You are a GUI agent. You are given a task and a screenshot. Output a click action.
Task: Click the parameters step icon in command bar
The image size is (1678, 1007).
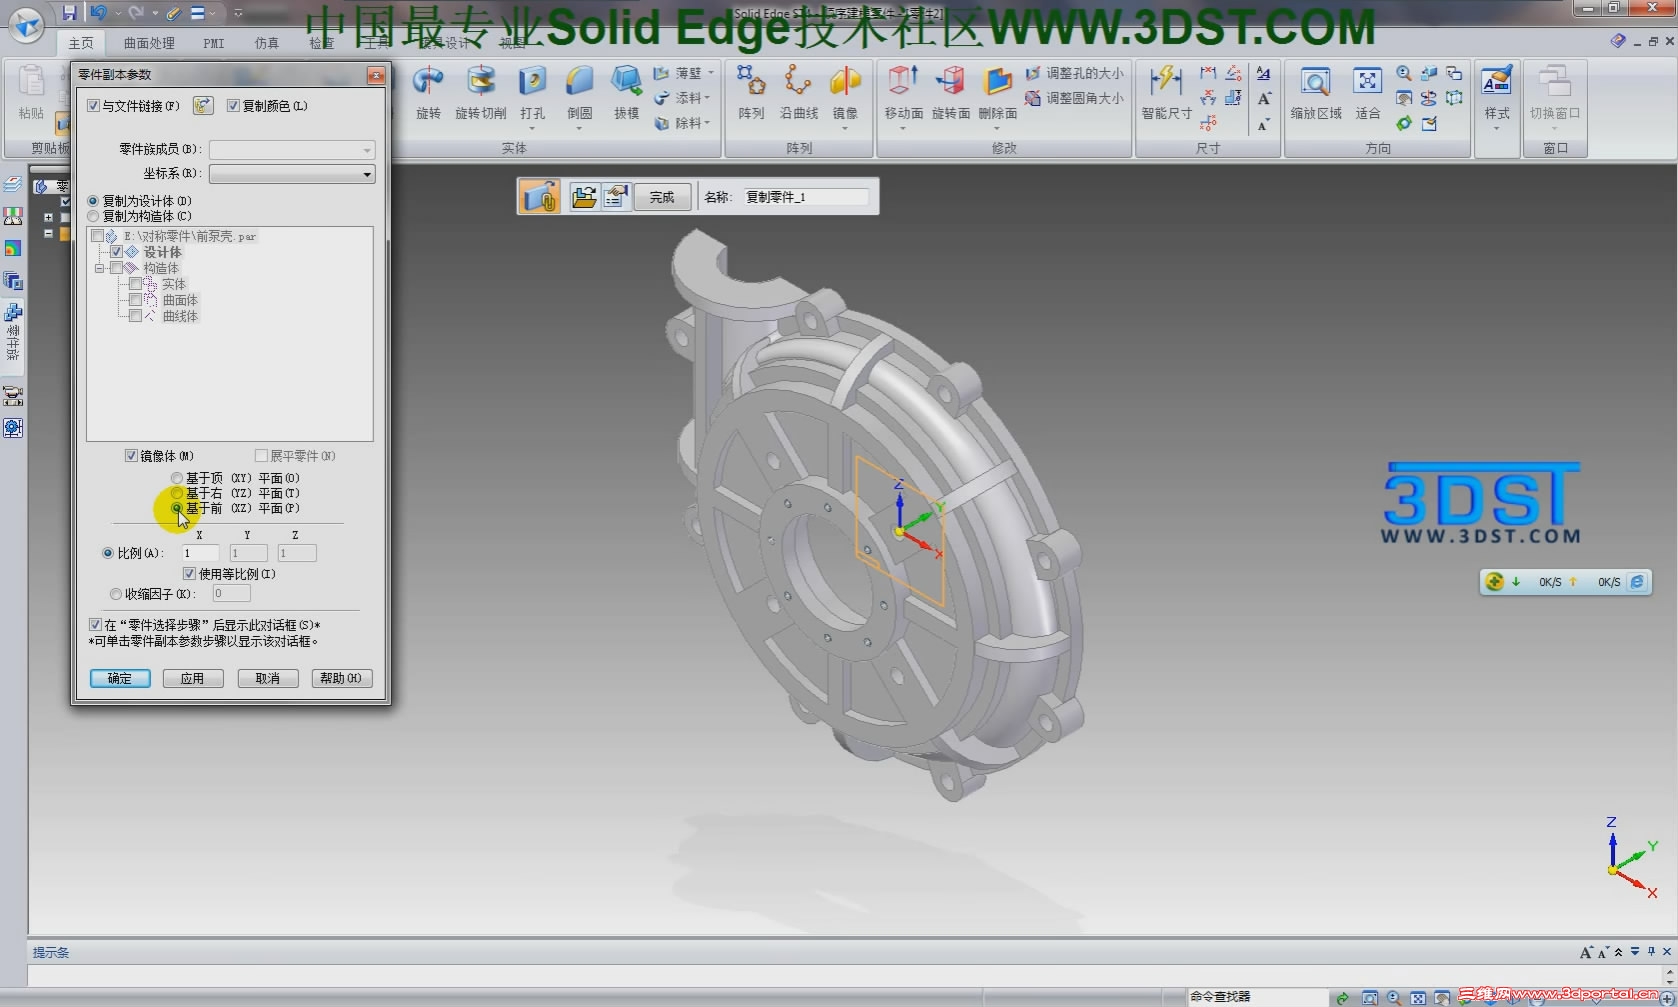616,197
